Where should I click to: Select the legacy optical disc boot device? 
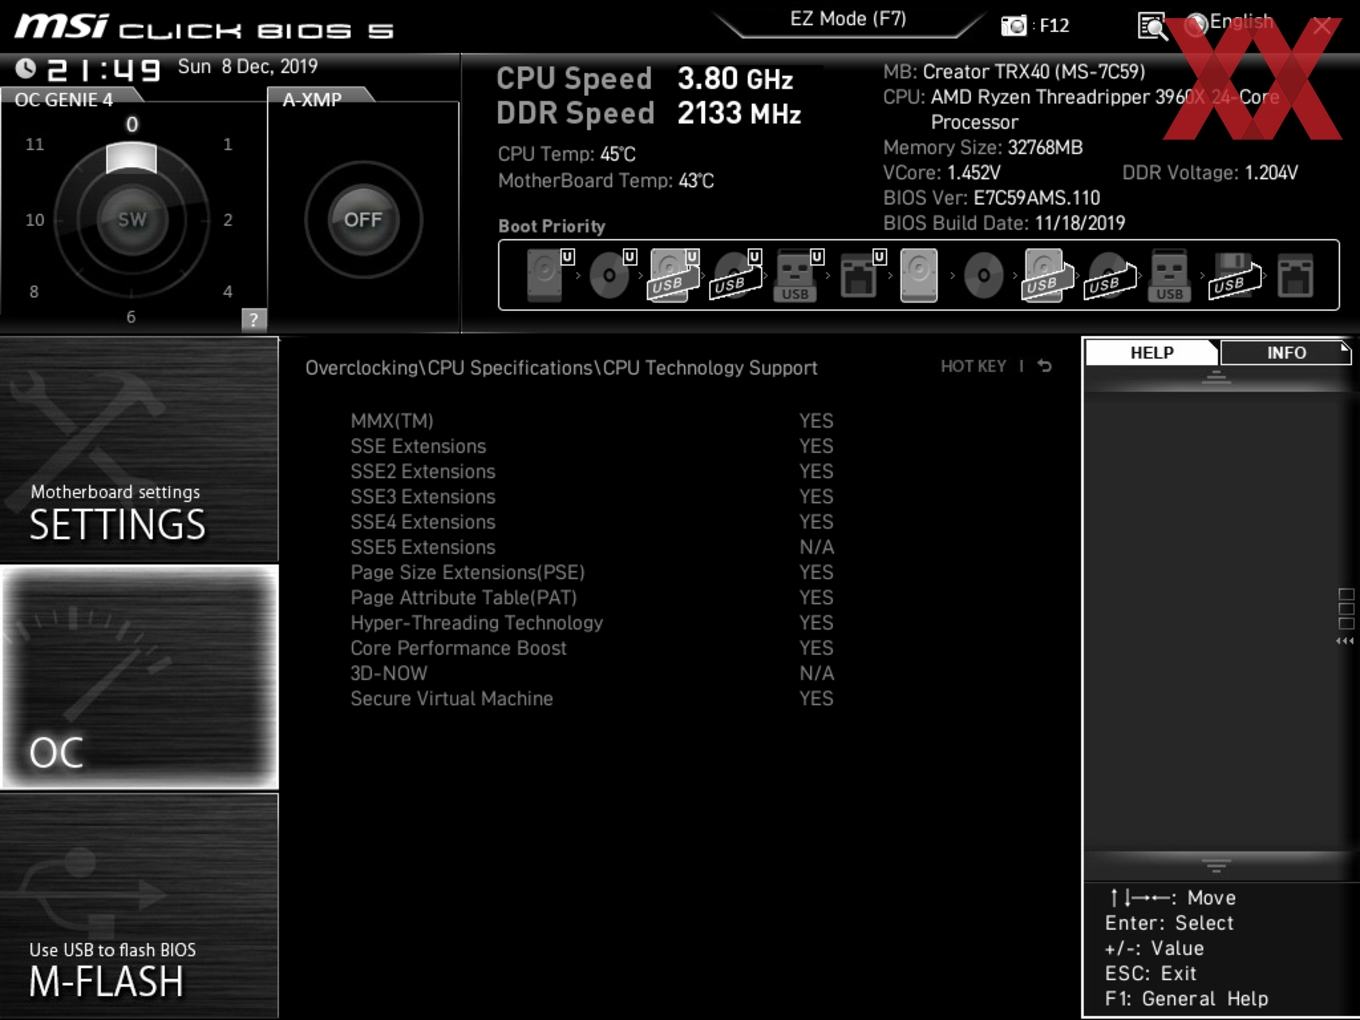983,274
